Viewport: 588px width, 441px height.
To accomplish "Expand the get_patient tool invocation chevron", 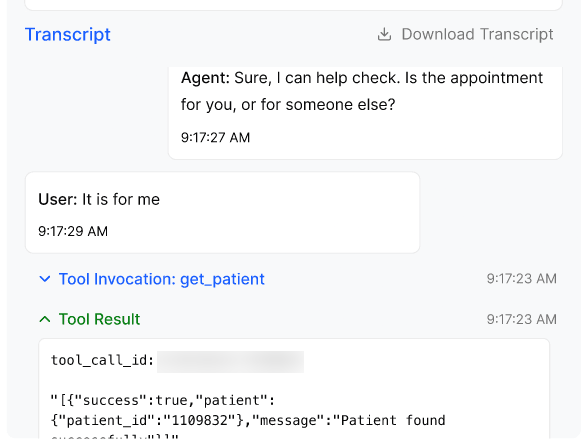I will click(45, 279).
